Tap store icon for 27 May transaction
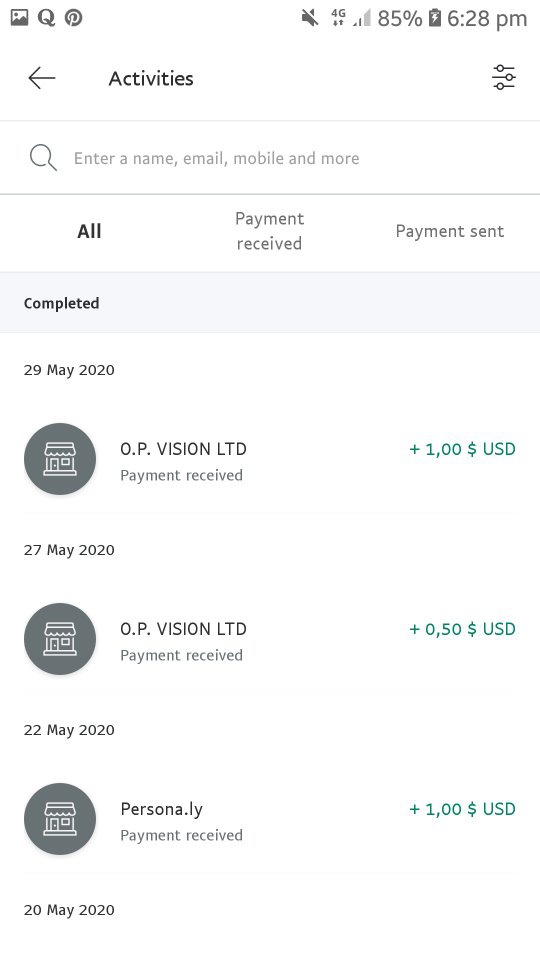 pos(60,639)
